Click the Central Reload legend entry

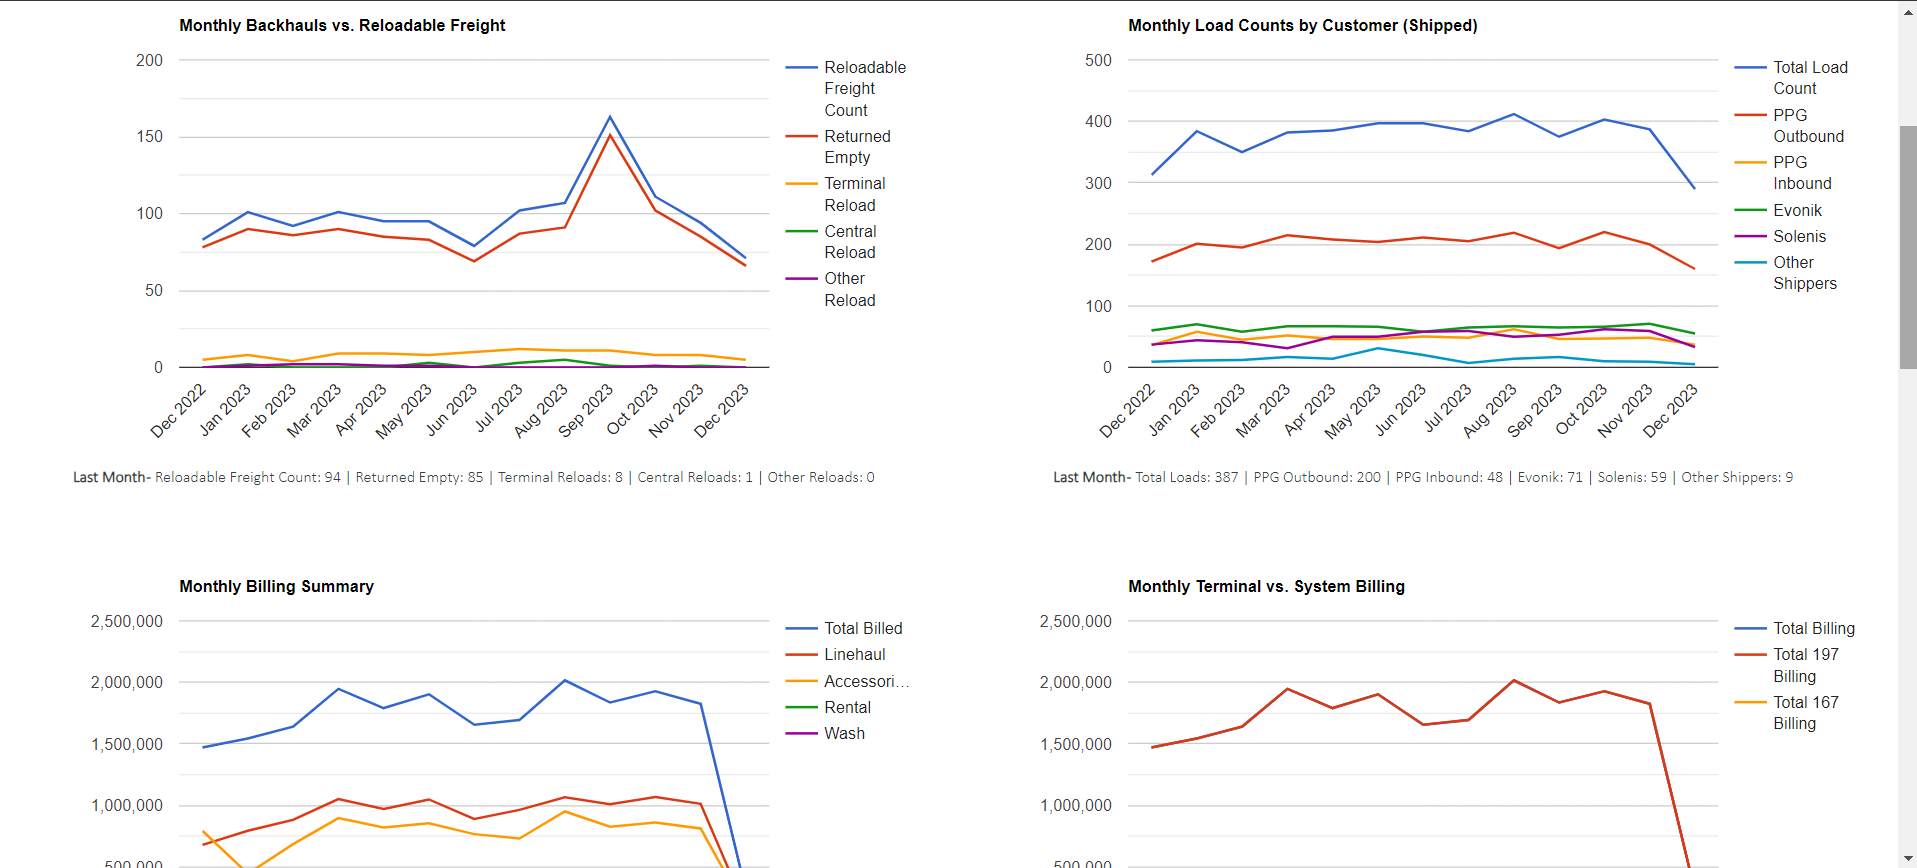coord(832,242)
